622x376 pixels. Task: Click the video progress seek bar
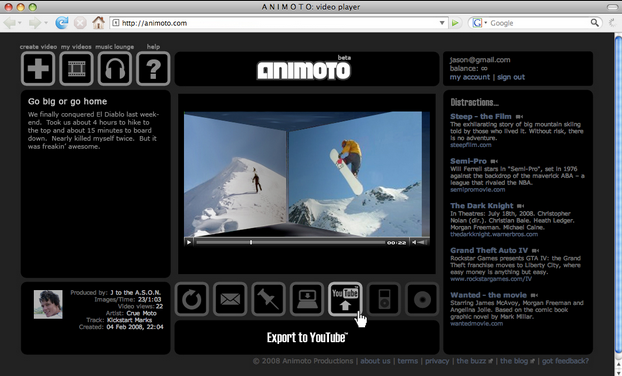tap(290, 242)
